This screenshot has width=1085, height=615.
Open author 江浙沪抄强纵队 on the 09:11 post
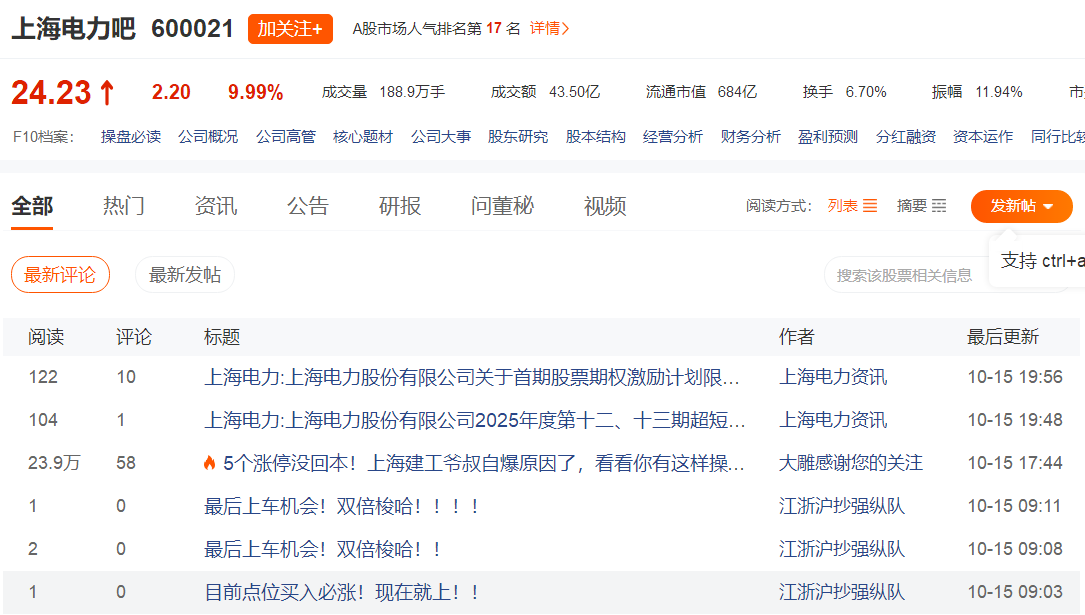tap(842, 506)
